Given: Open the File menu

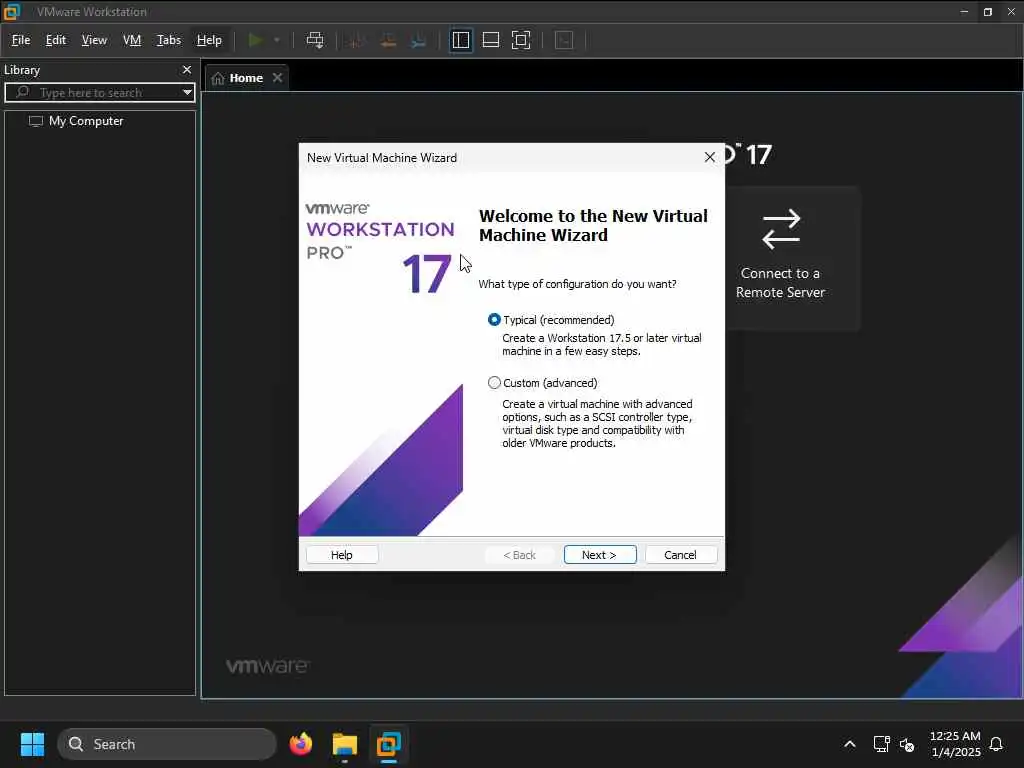Looking at the screenshot, I should [x=21, y=40].
